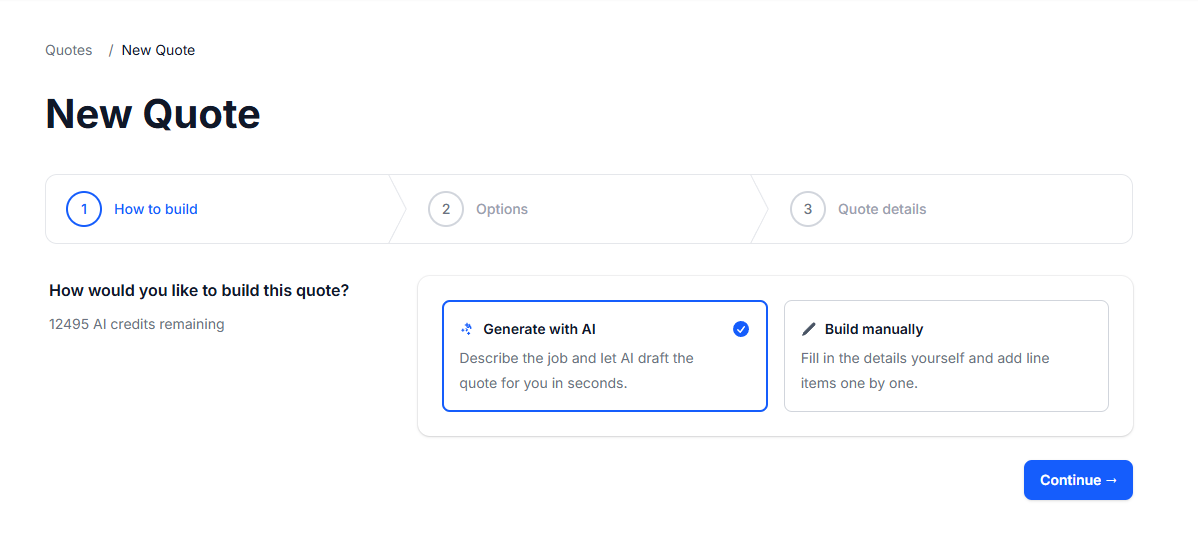Jump to the Quote details step label

(x=882, y=209)
